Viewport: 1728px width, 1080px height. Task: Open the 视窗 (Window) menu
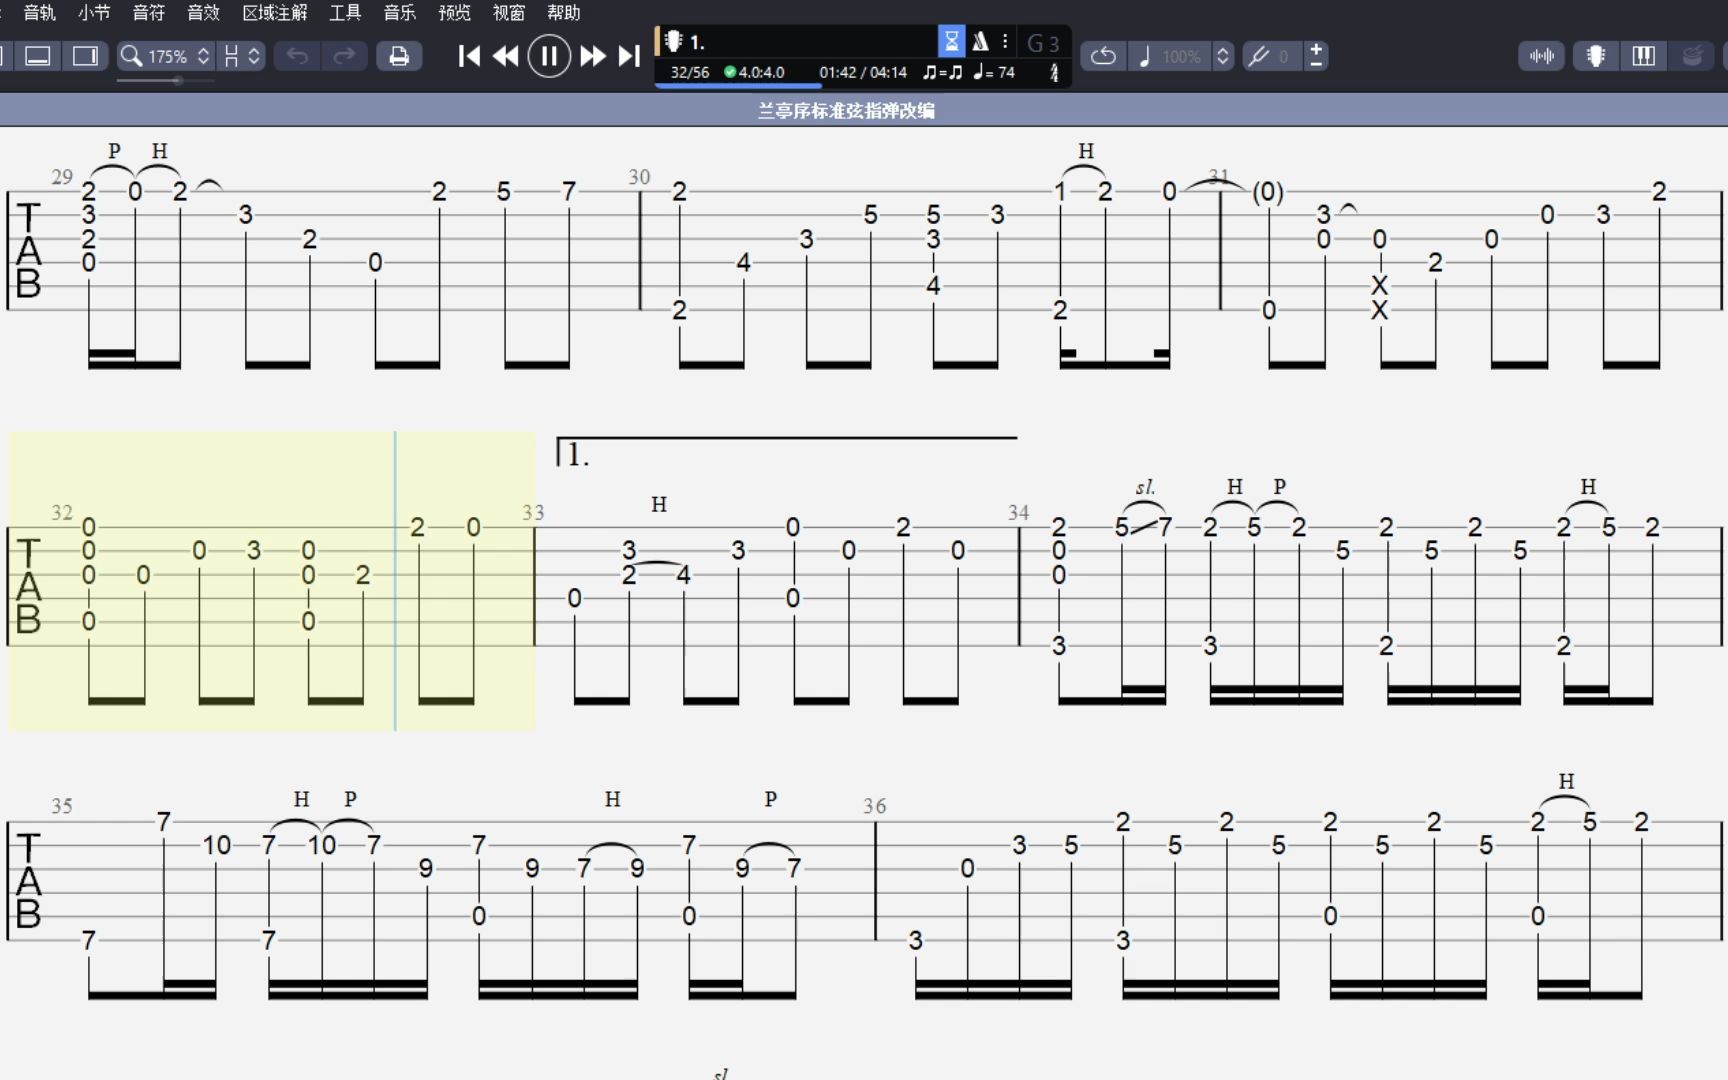click(509, 12)
